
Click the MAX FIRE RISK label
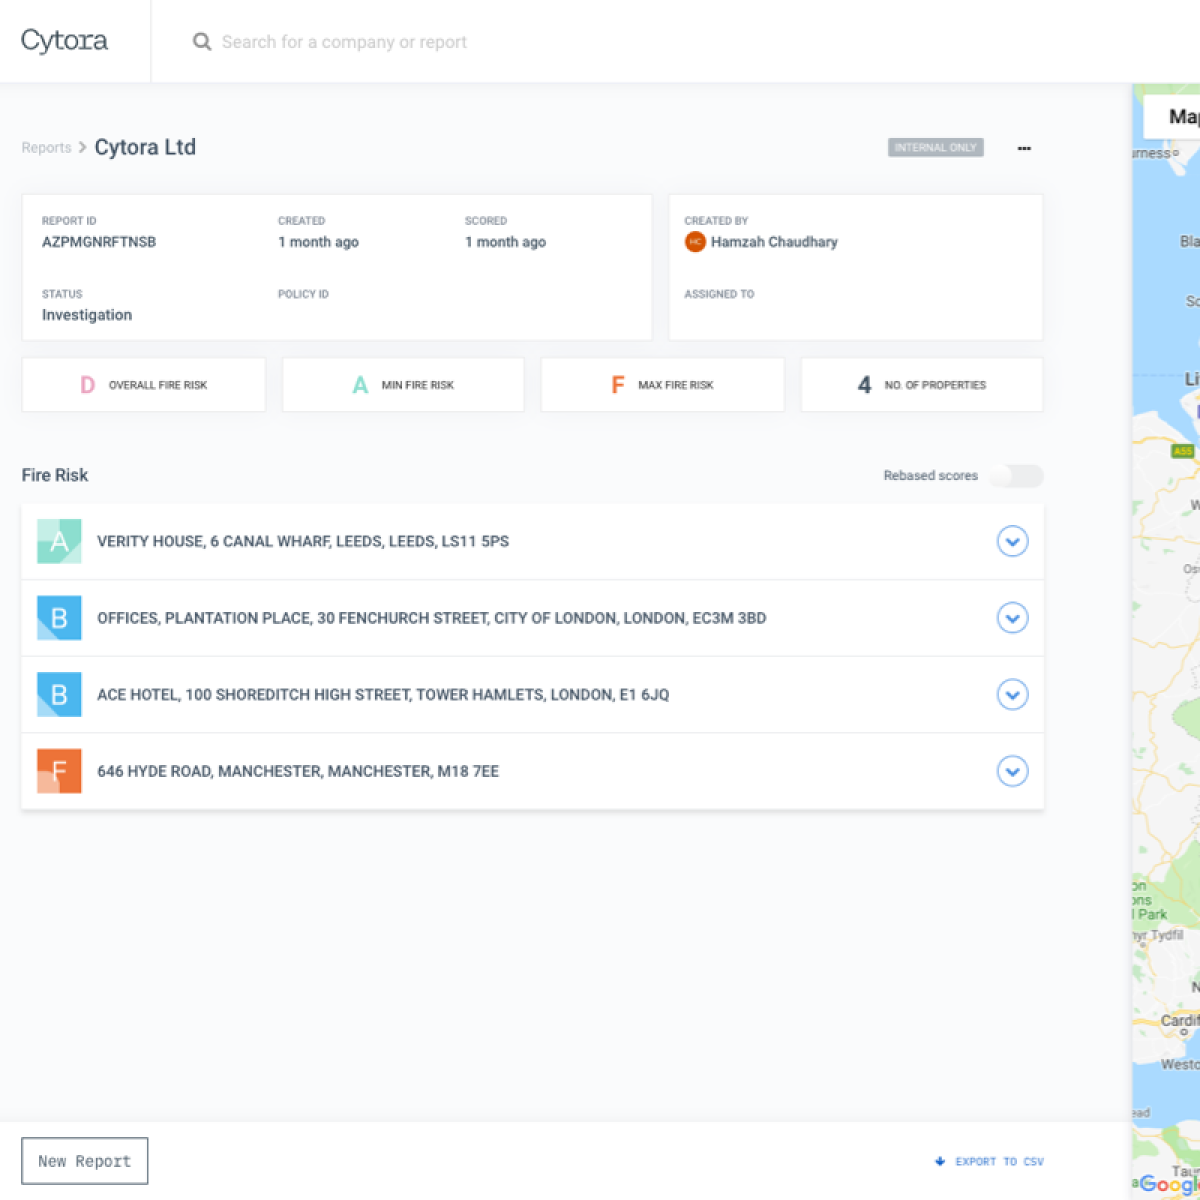tap(676, 385)
